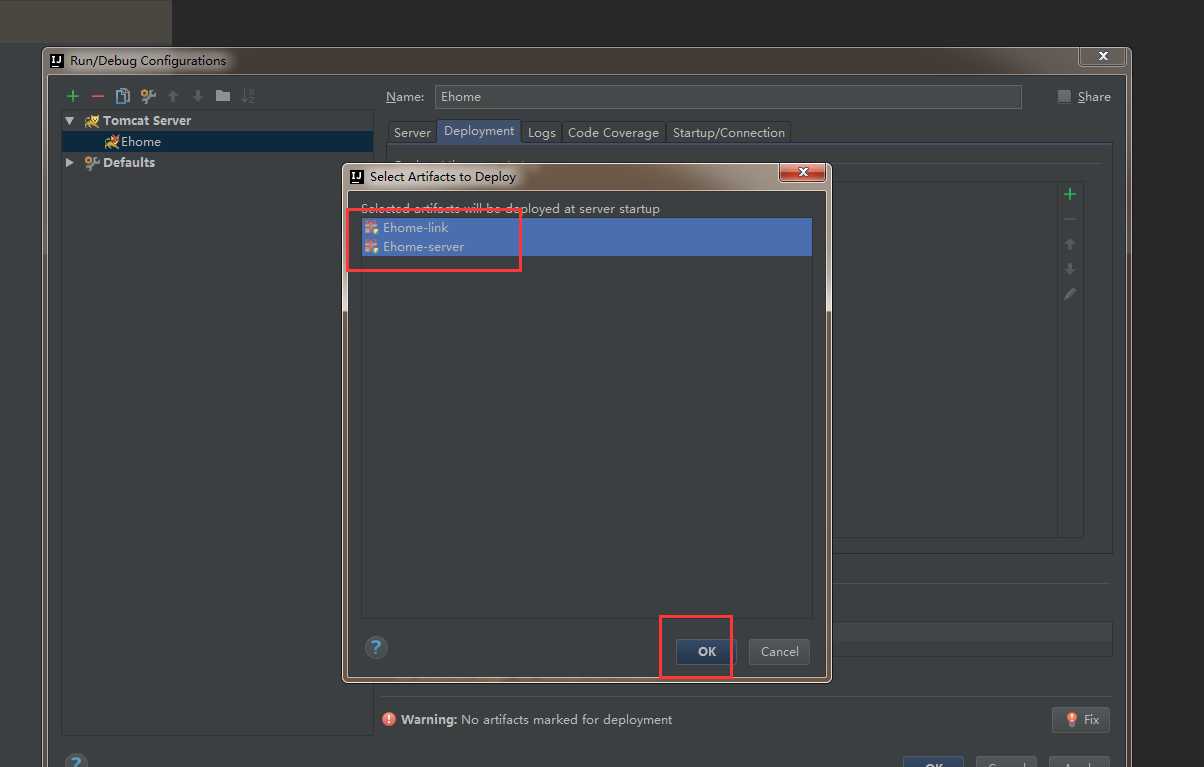The width and height of the screenshot is (1204, 767).
Task: Sort configurations alphabetically icon
Action: (248, 96)
